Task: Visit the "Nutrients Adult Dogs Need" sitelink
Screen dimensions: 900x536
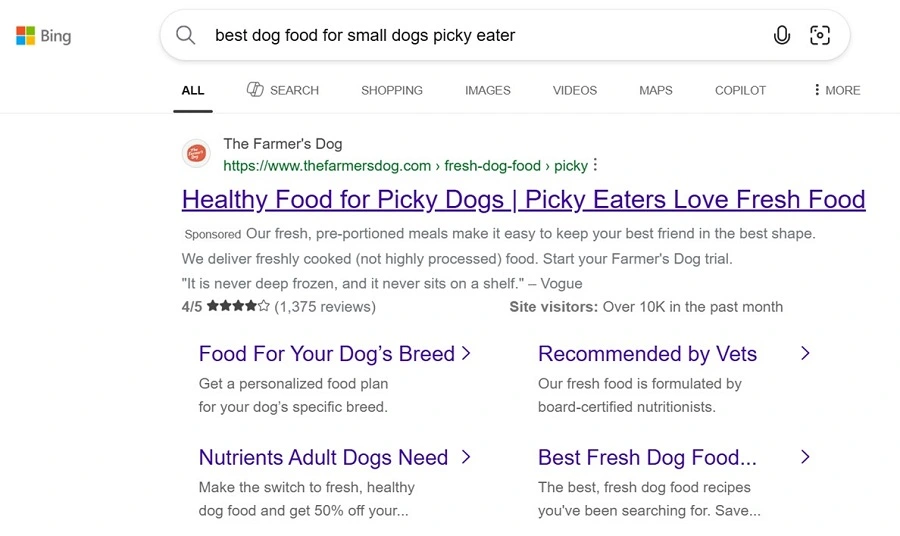Action: pos(323,458)
